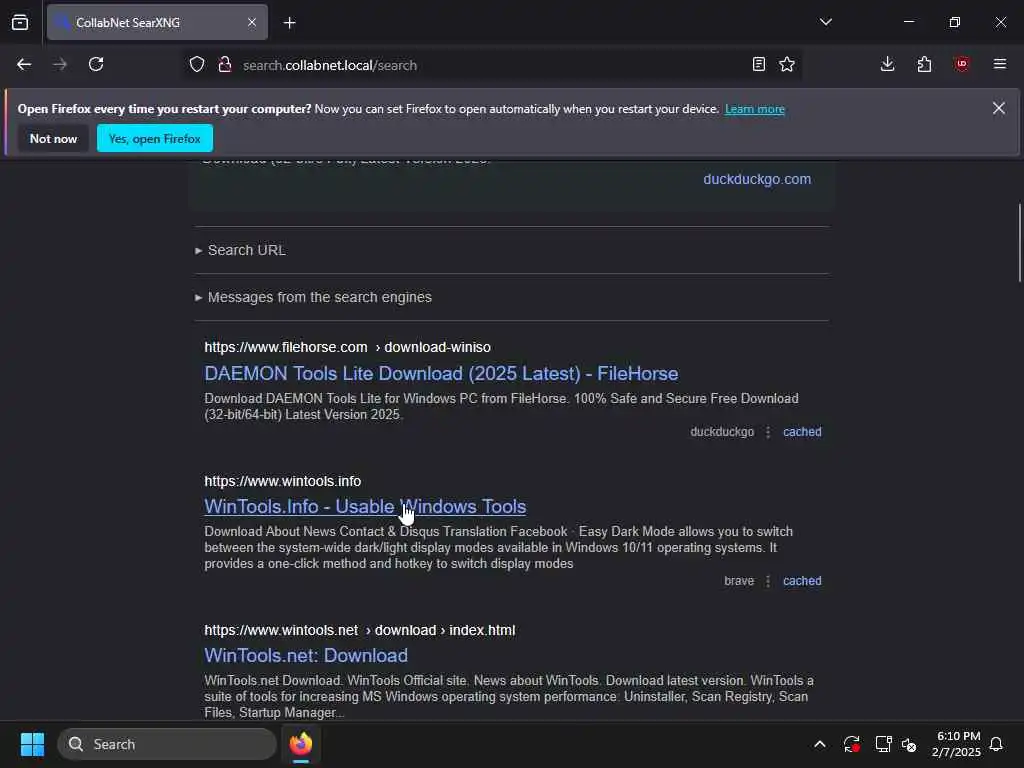Viewport: 1024px width, 768px height.
Task: Open tracking protection shield icon
Action: [197, 65]
